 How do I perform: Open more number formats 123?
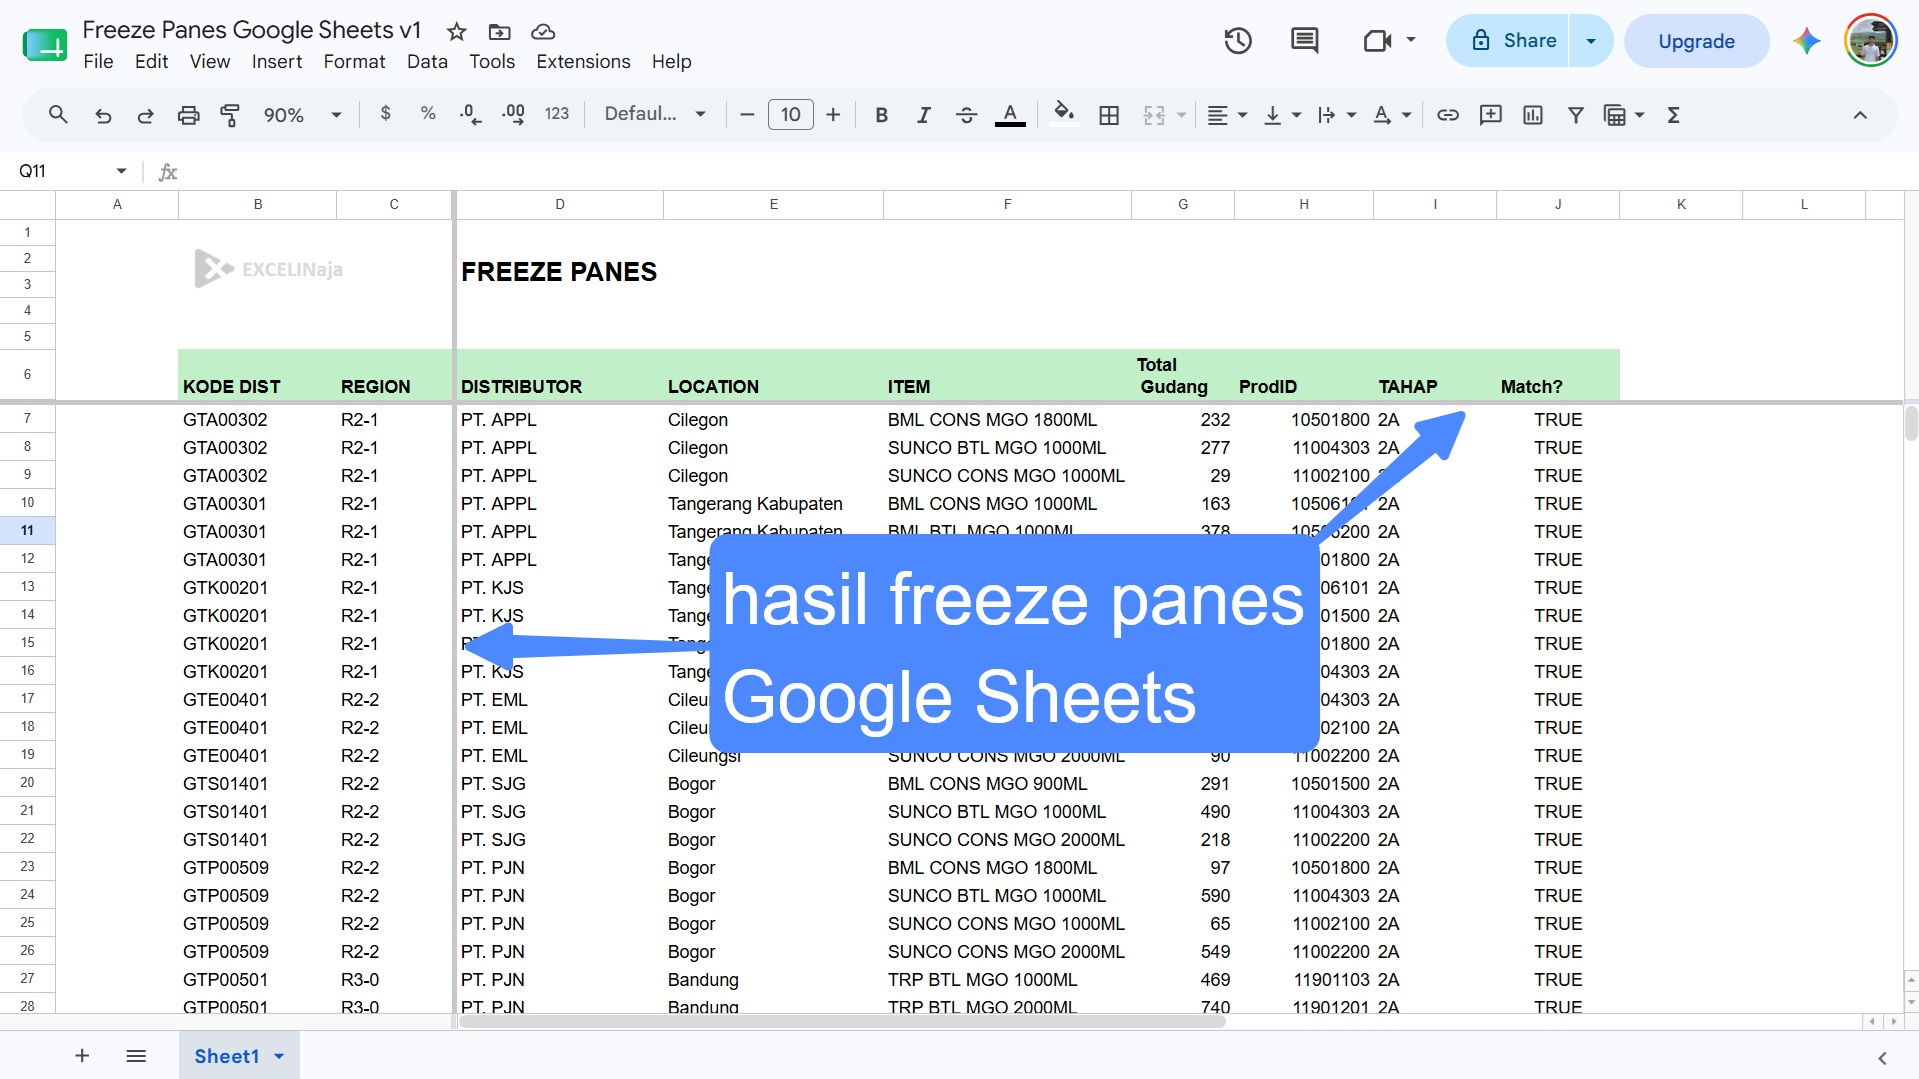tap(557, 114)
